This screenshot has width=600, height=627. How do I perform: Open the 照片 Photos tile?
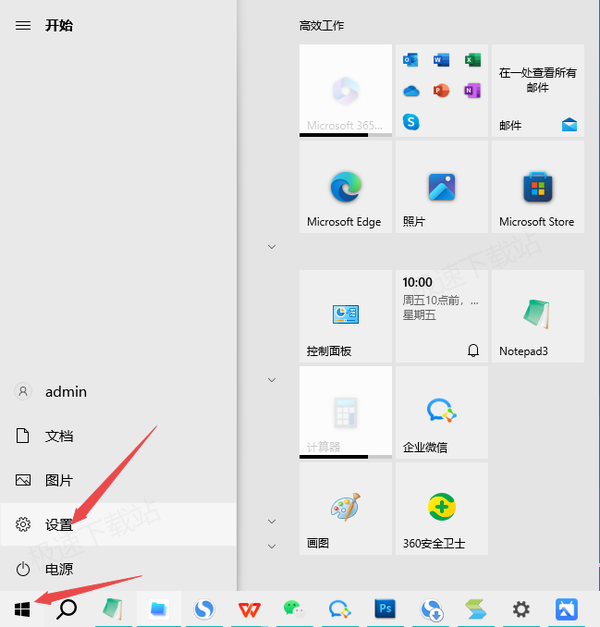click(x=442, y=187)
